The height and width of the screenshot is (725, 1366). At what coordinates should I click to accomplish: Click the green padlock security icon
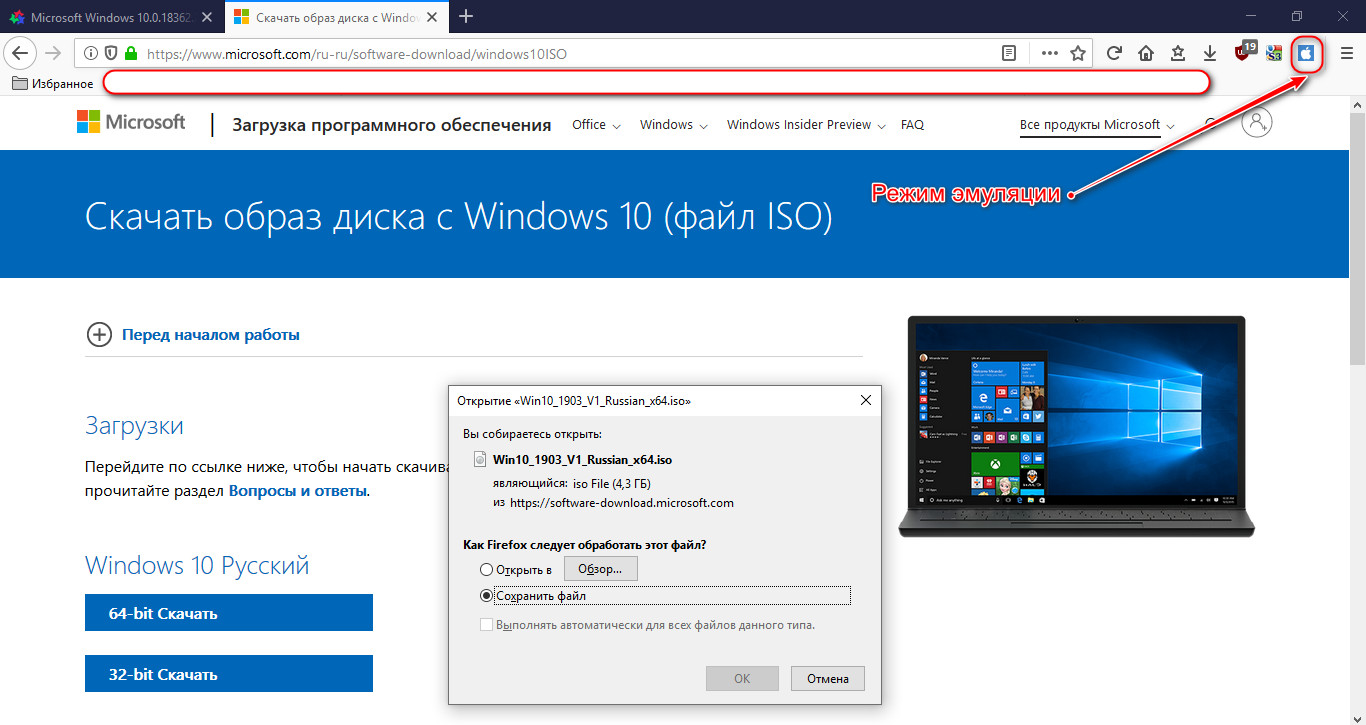131,54
